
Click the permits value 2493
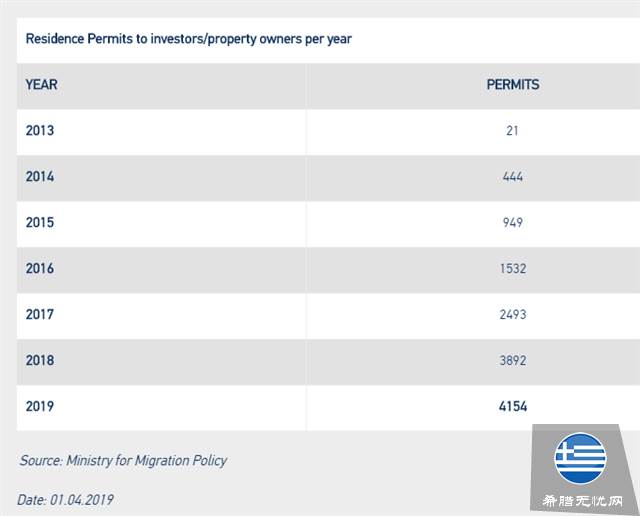pos(513,315)
